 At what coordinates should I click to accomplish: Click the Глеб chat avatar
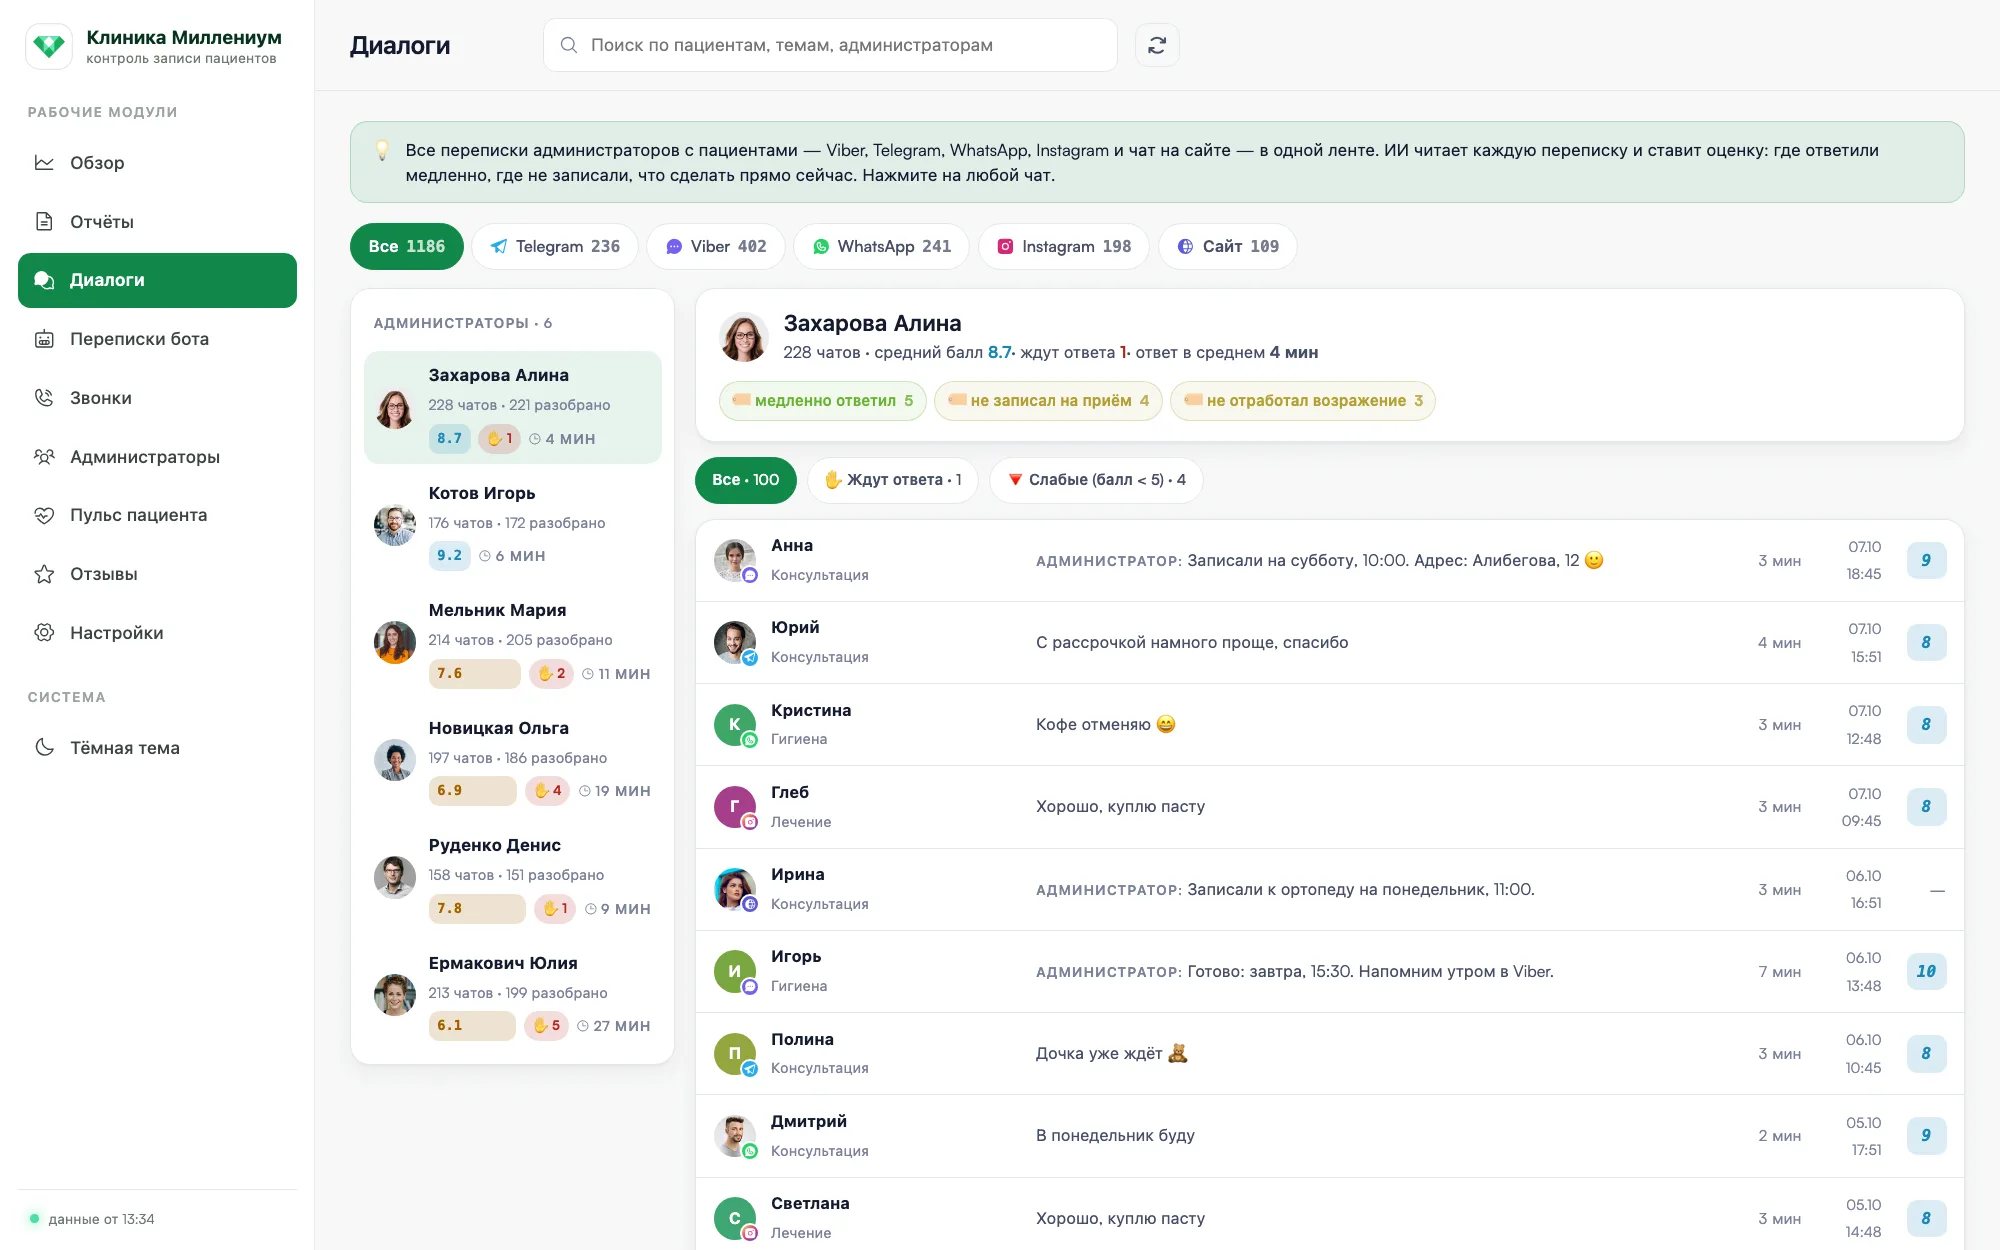[735, 806]
